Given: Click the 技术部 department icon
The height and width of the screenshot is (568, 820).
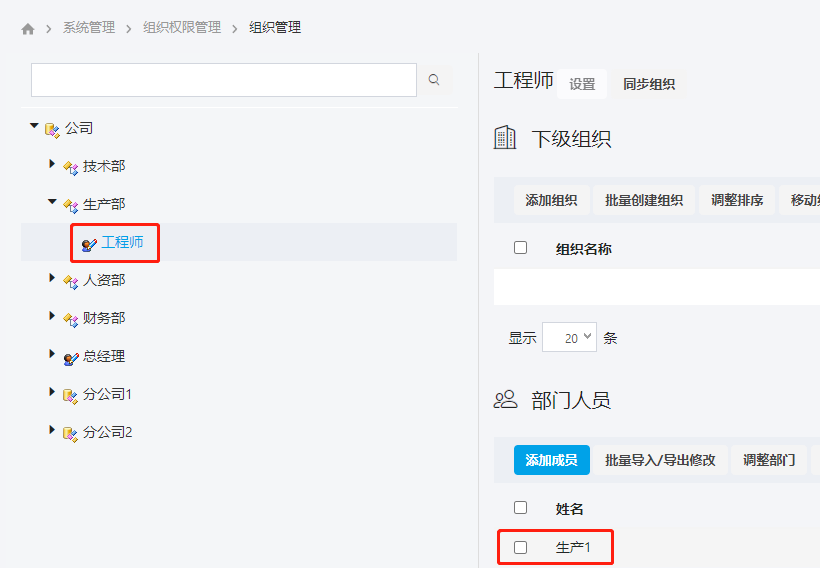Looking at the screenshot, I should pyautogui.click(x=71, y=167).
